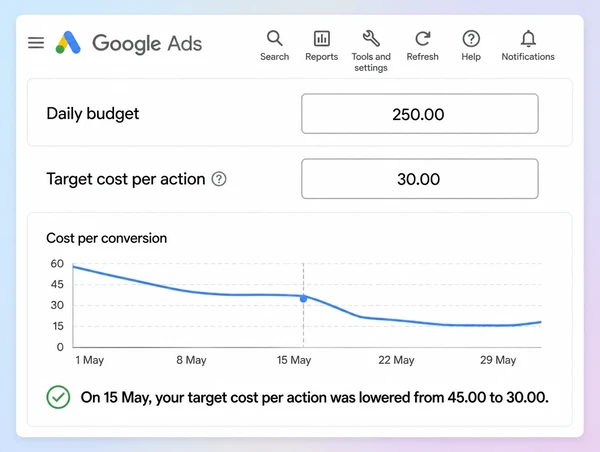Edit the Daily budget 250.00 field
This screenshot has width=600, height=452.
420,114
